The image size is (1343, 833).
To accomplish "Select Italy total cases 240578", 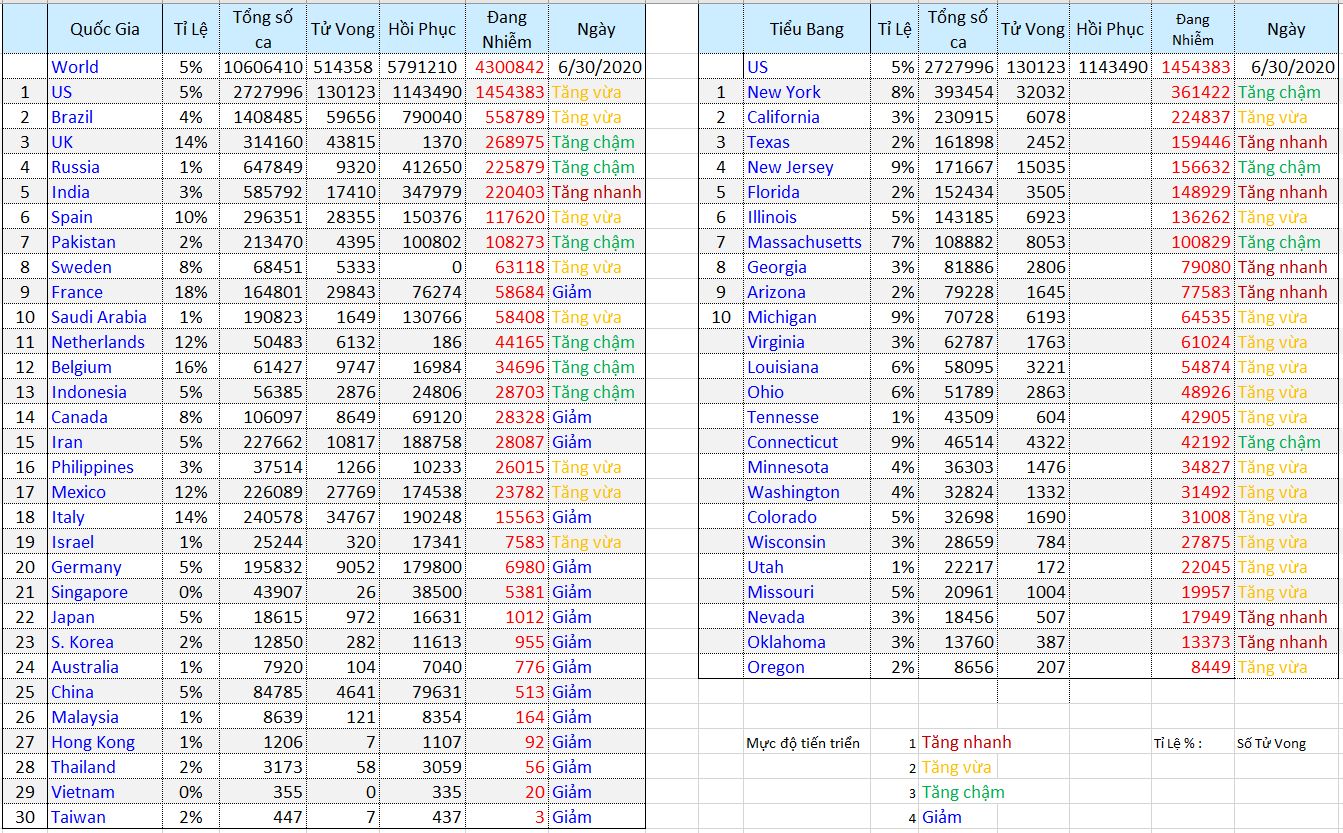I will tap(263, 517).
